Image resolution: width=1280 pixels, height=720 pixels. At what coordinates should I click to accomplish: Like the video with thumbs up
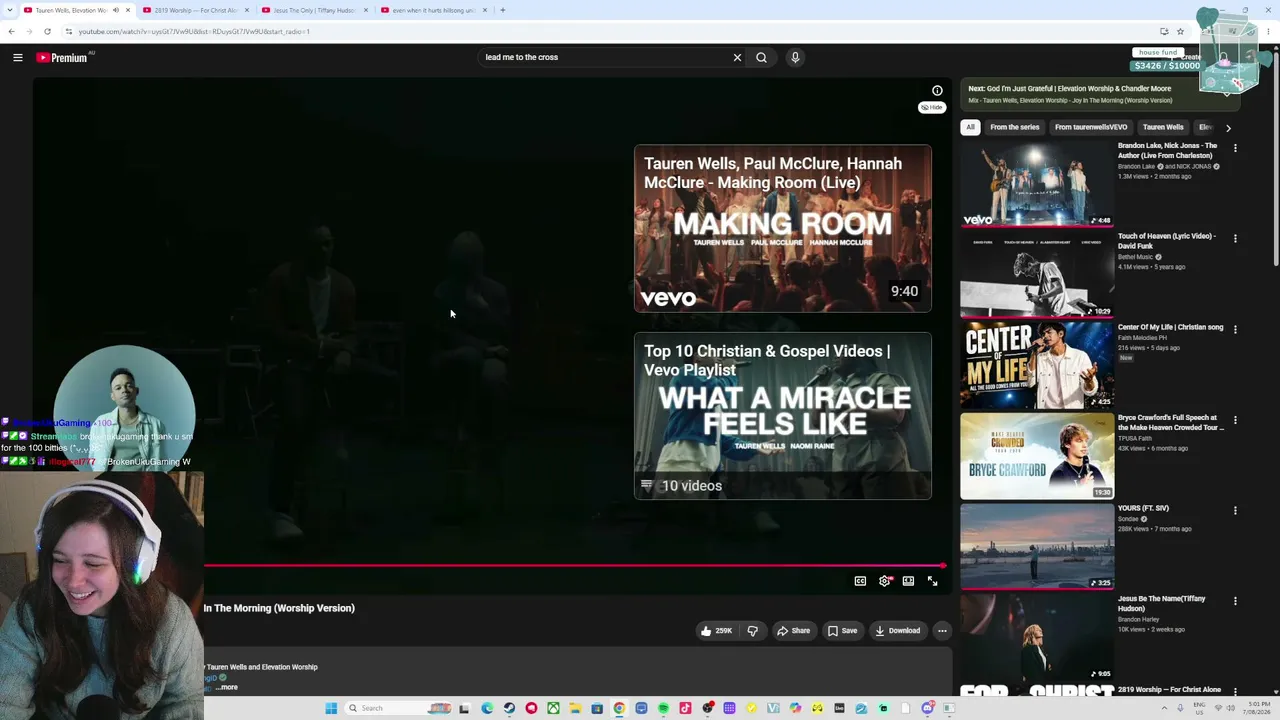(x=716, y=631)
